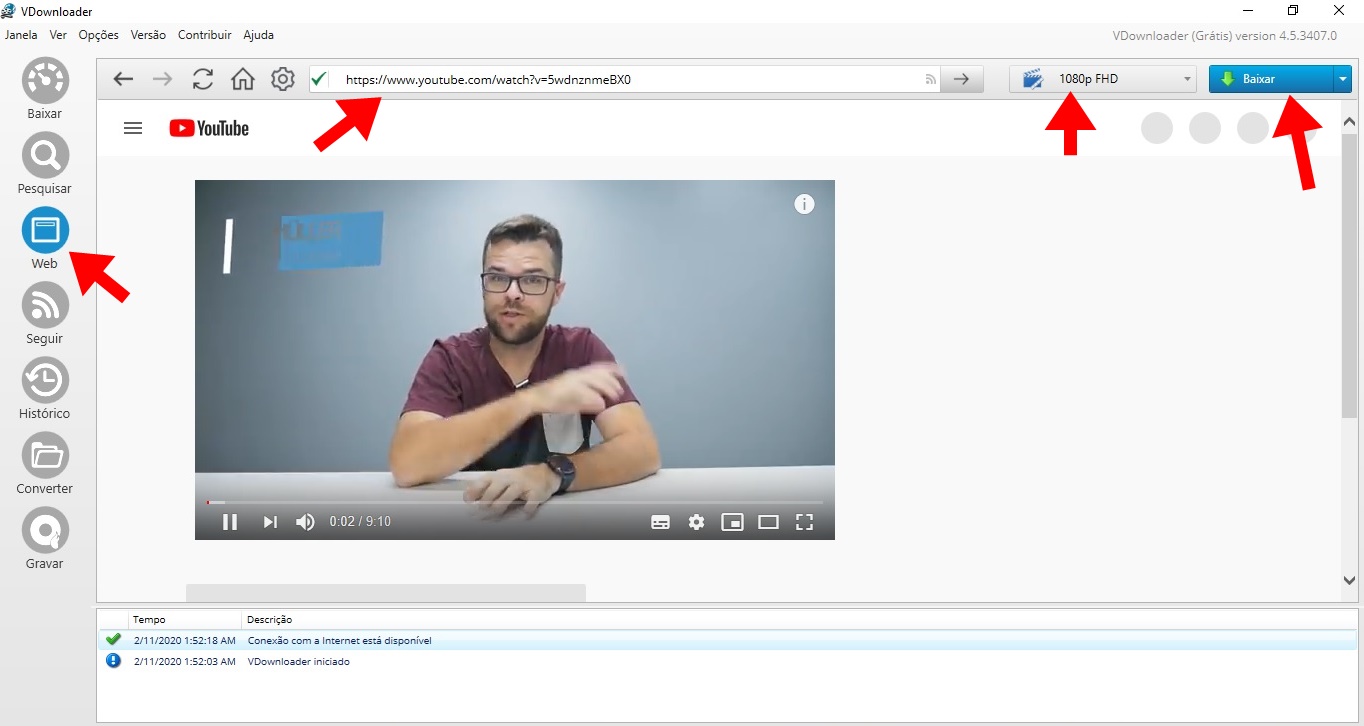Click the go arrow next to address bar
This screenshot has height=726, width=1364.
tap(962, 79)
